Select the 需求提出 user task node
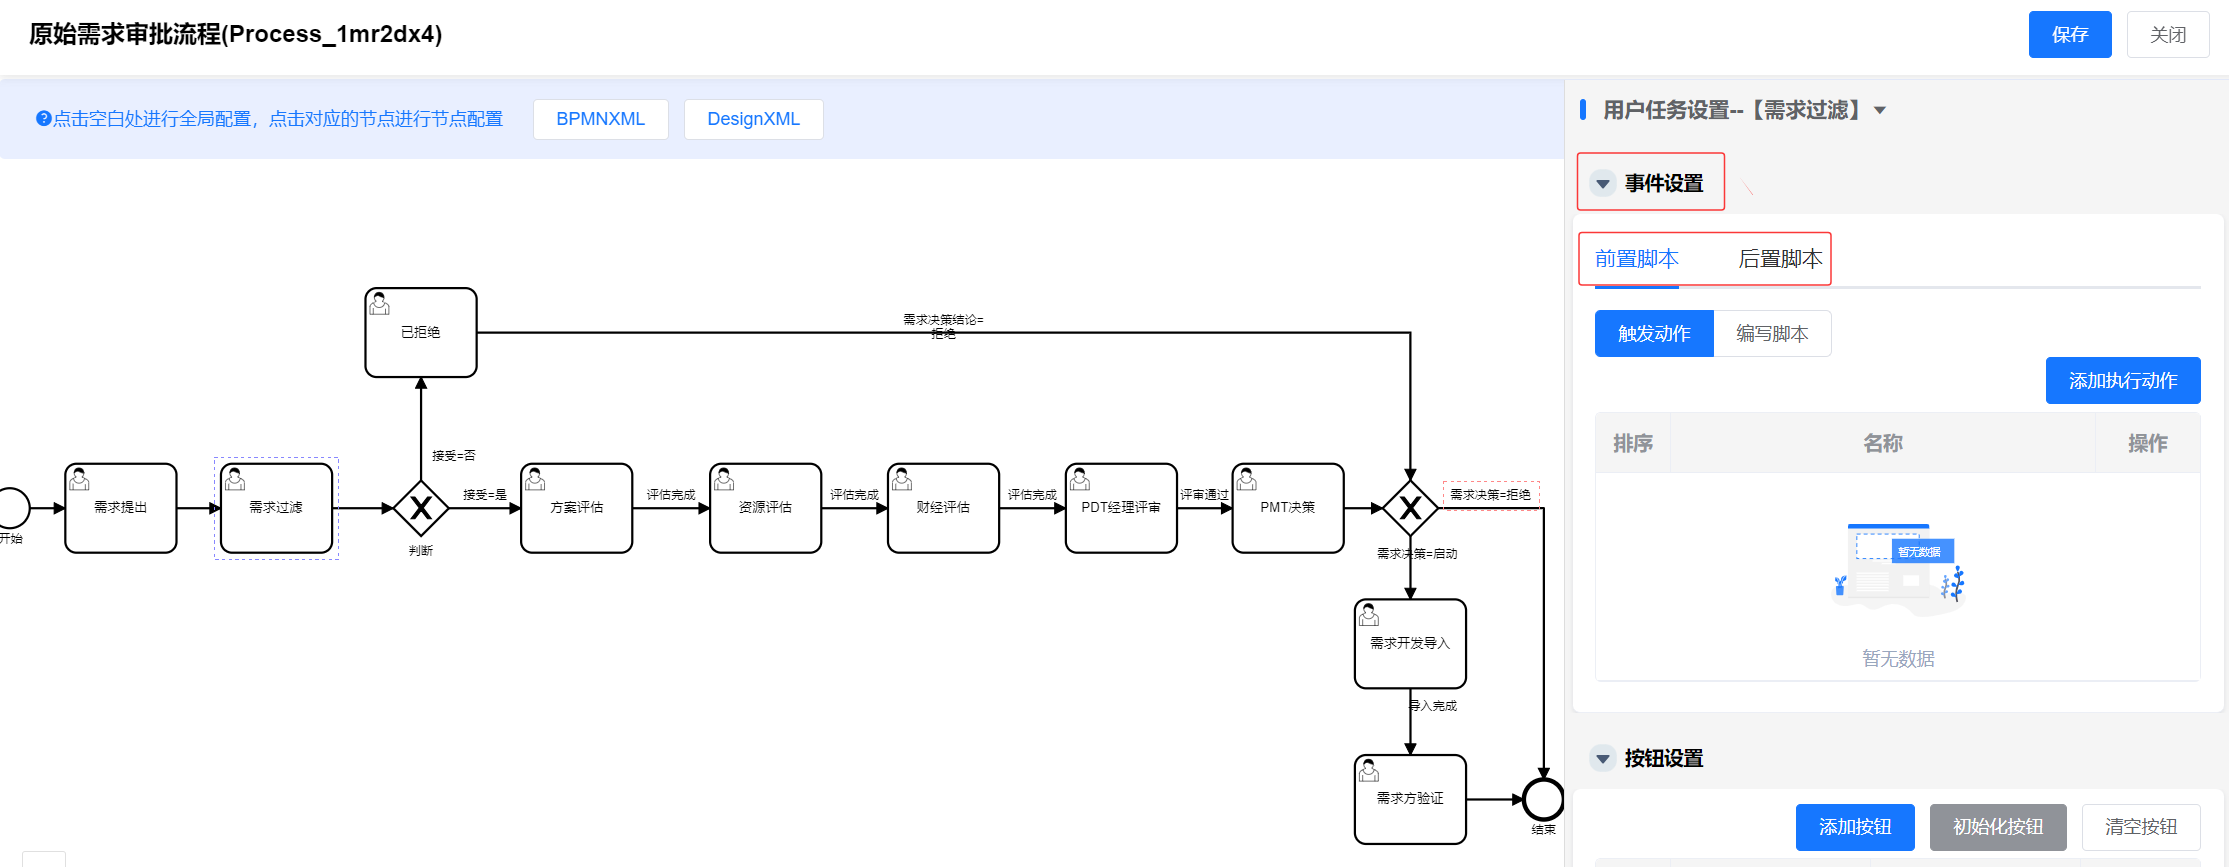The width and height of the screenshot is (2229, 867). coord(121,508)
